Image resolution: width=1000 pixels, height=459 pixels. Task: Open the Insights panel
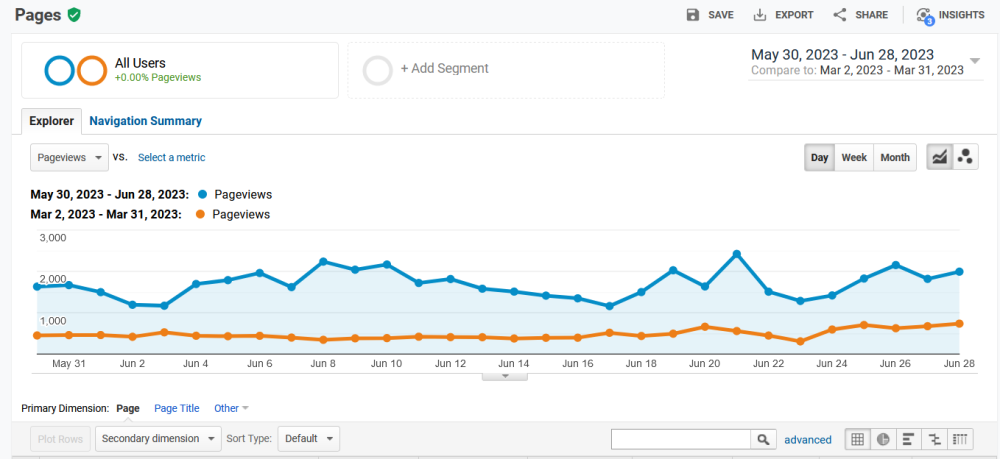(x=950, y=15)
